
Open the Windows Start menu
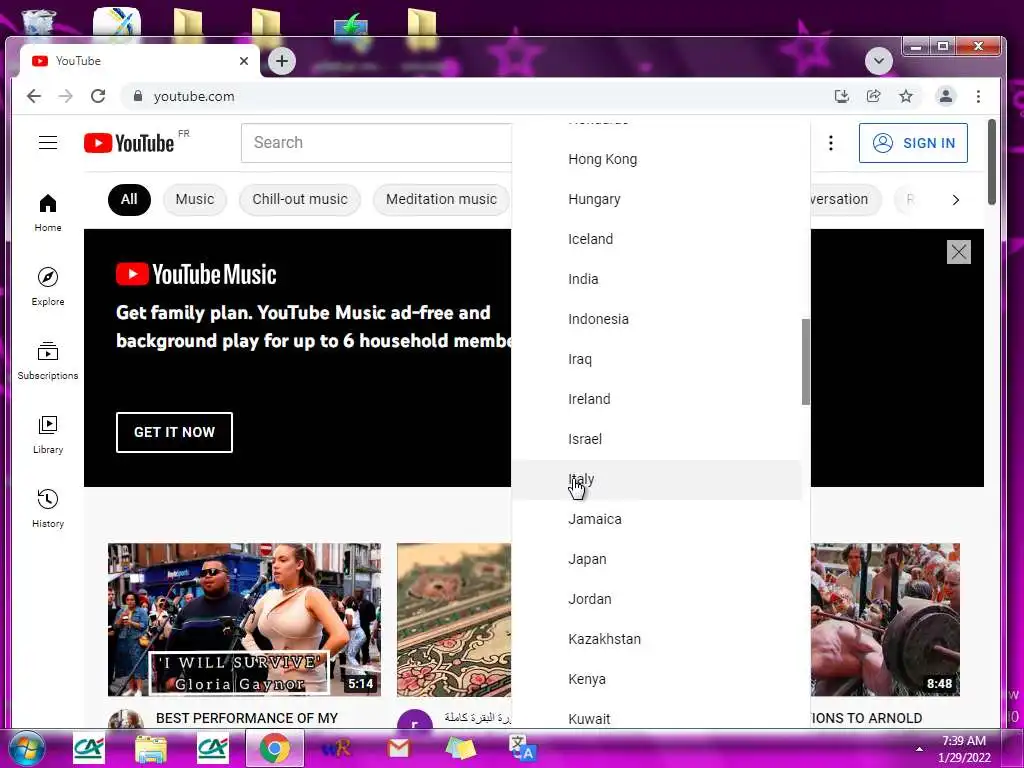pyautogui.click(x=27, y=748)
